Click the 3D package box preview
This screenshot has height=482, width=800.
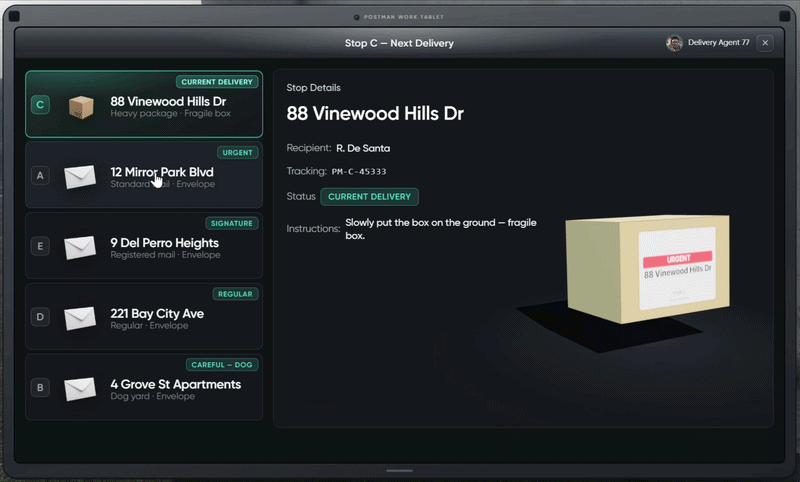(x=647, y=268)
